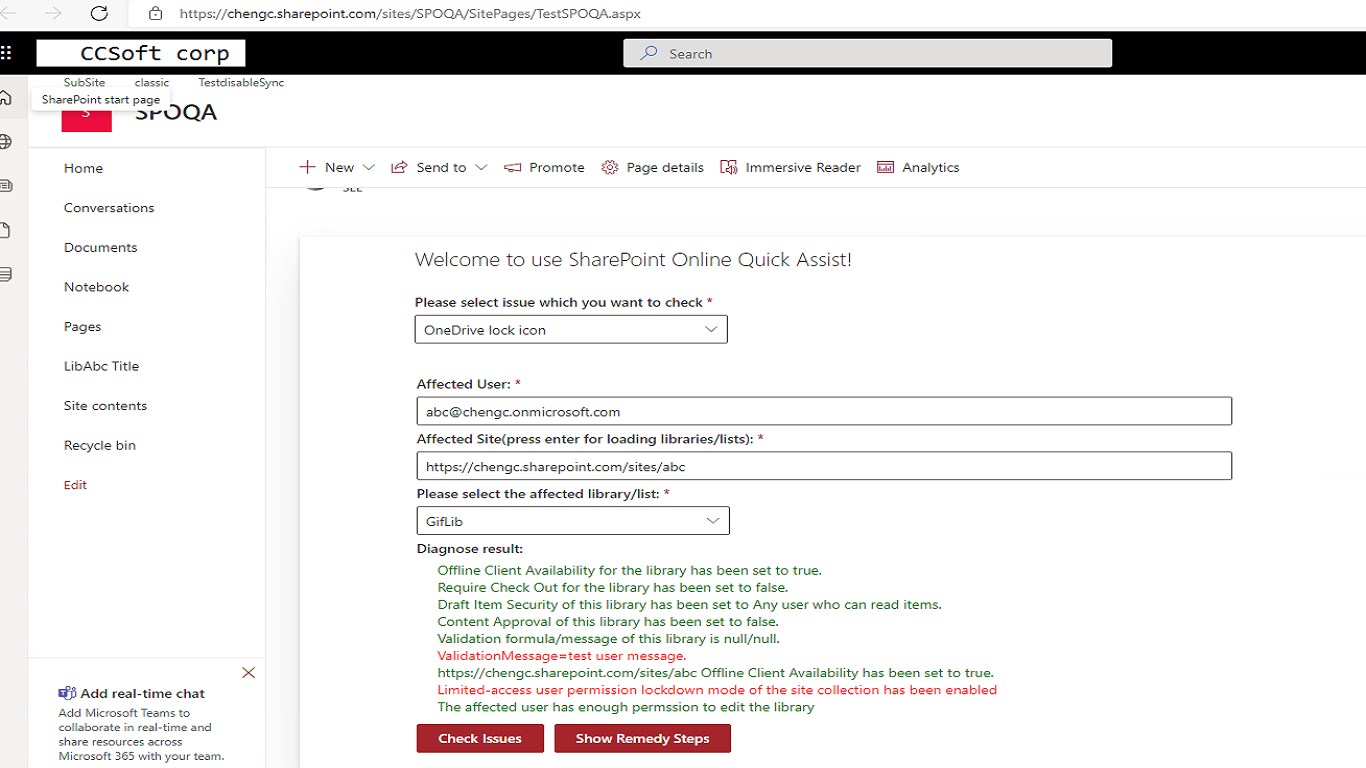Click the Affected User email field
1366x768 pixels.
824,411
